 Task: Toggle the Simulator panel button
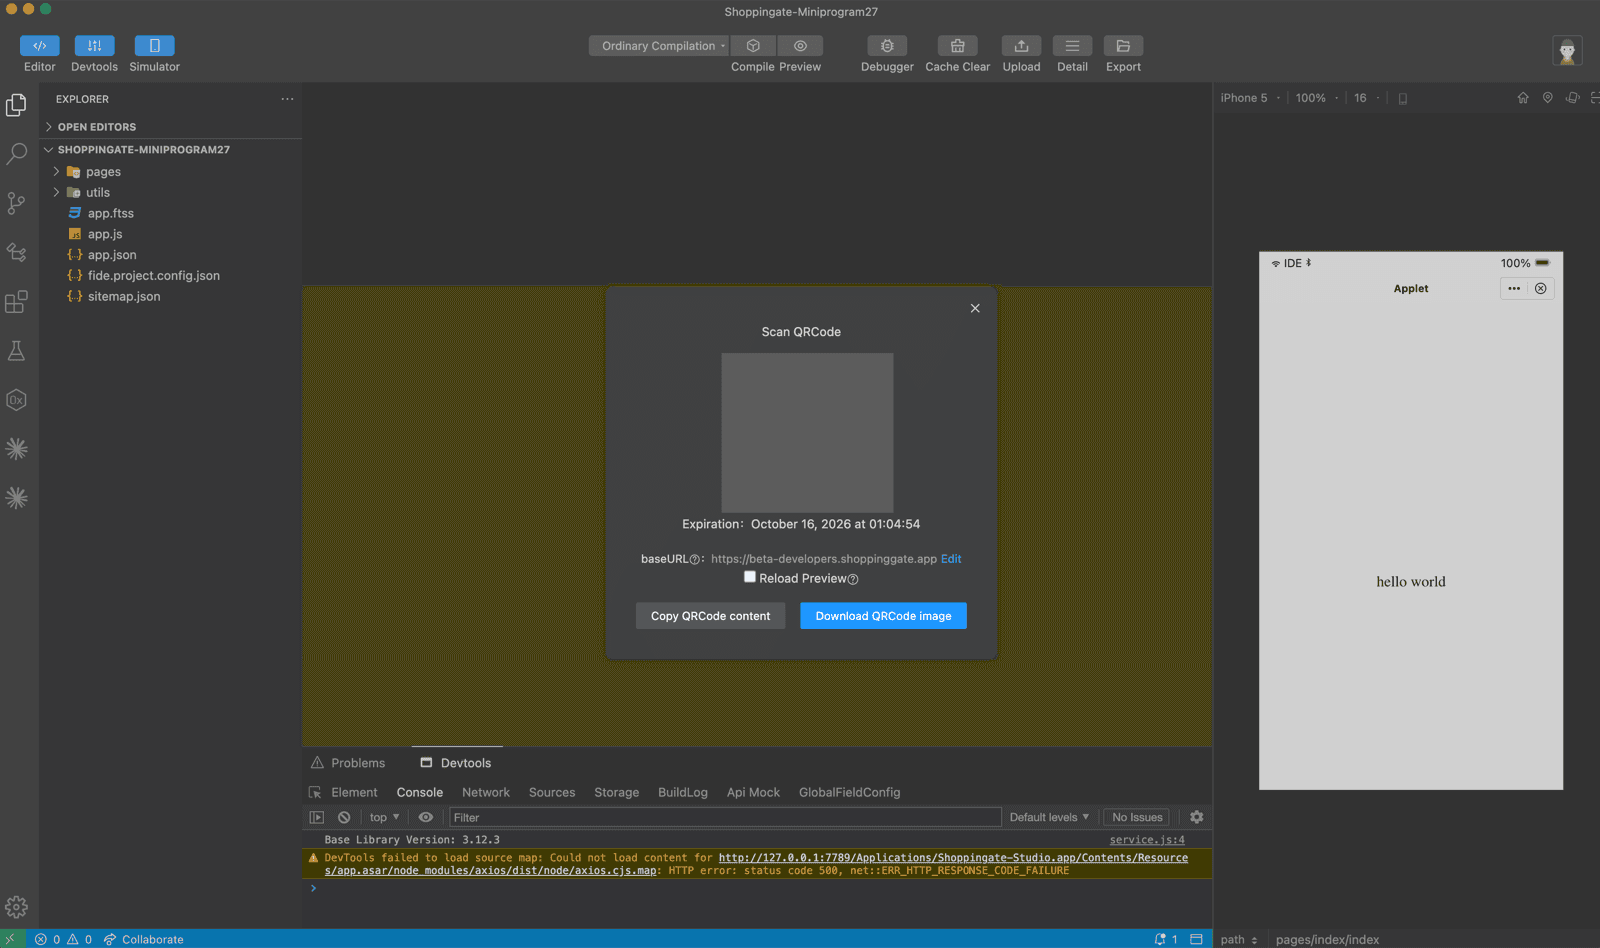click(154, 46)
